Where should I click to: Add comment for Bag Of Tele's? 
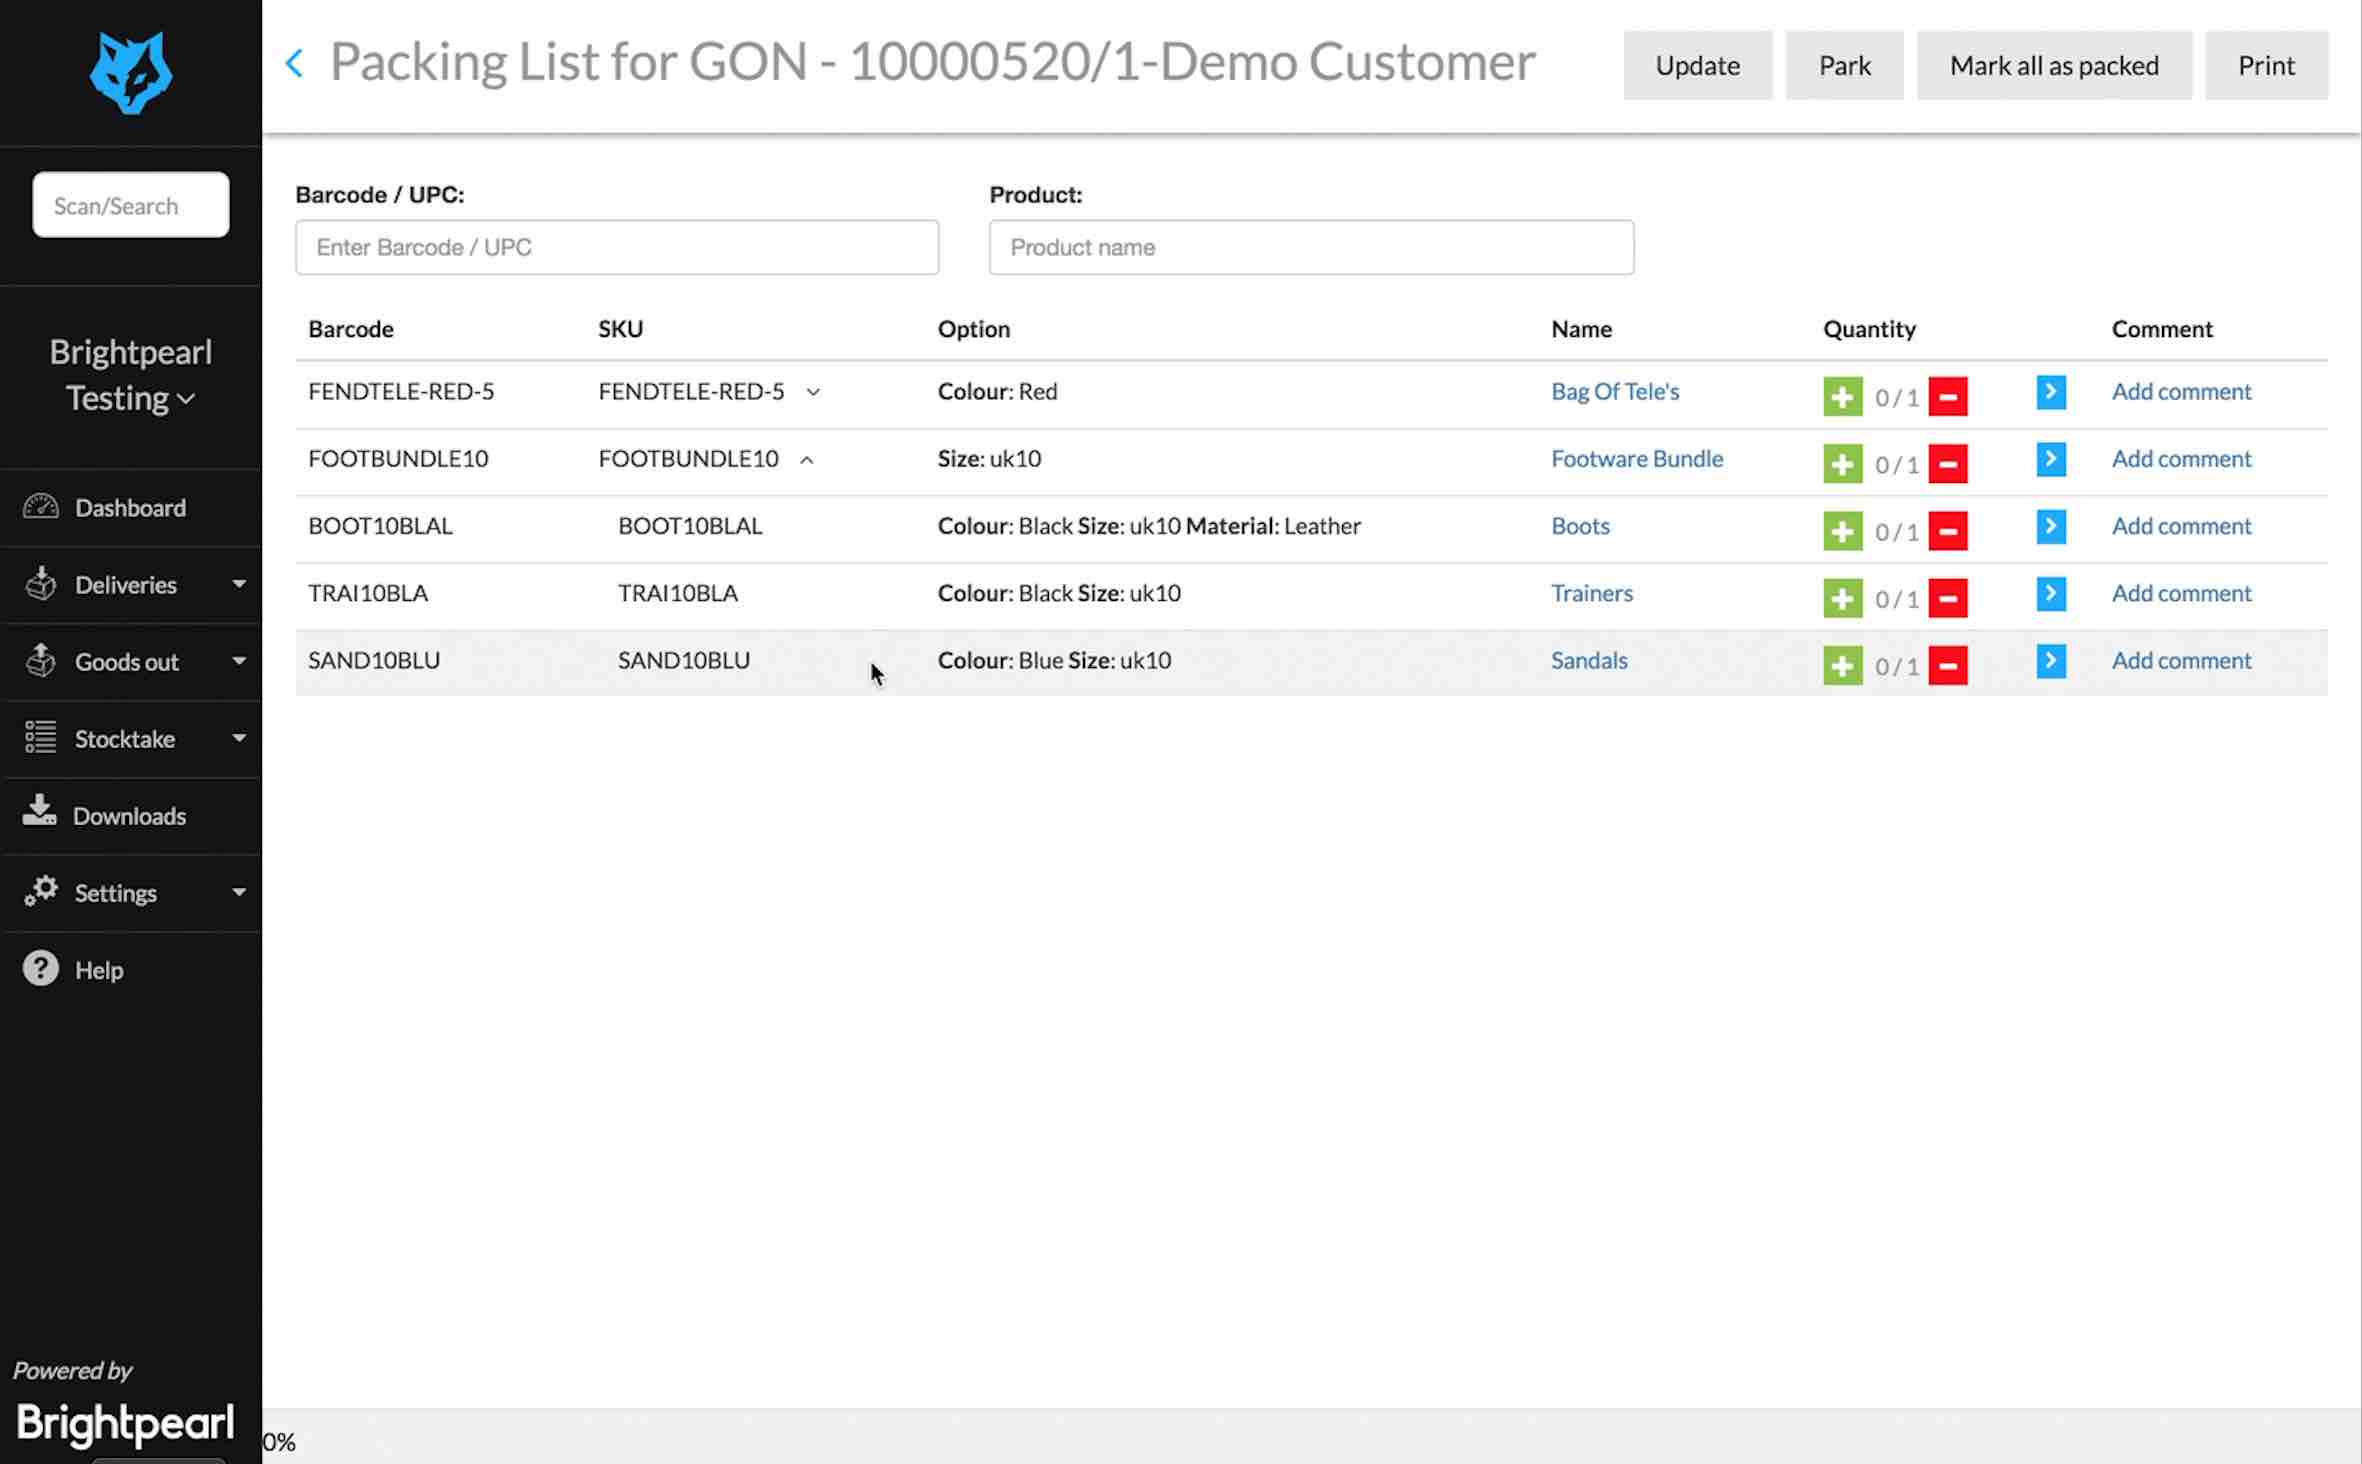(2181, 391)
